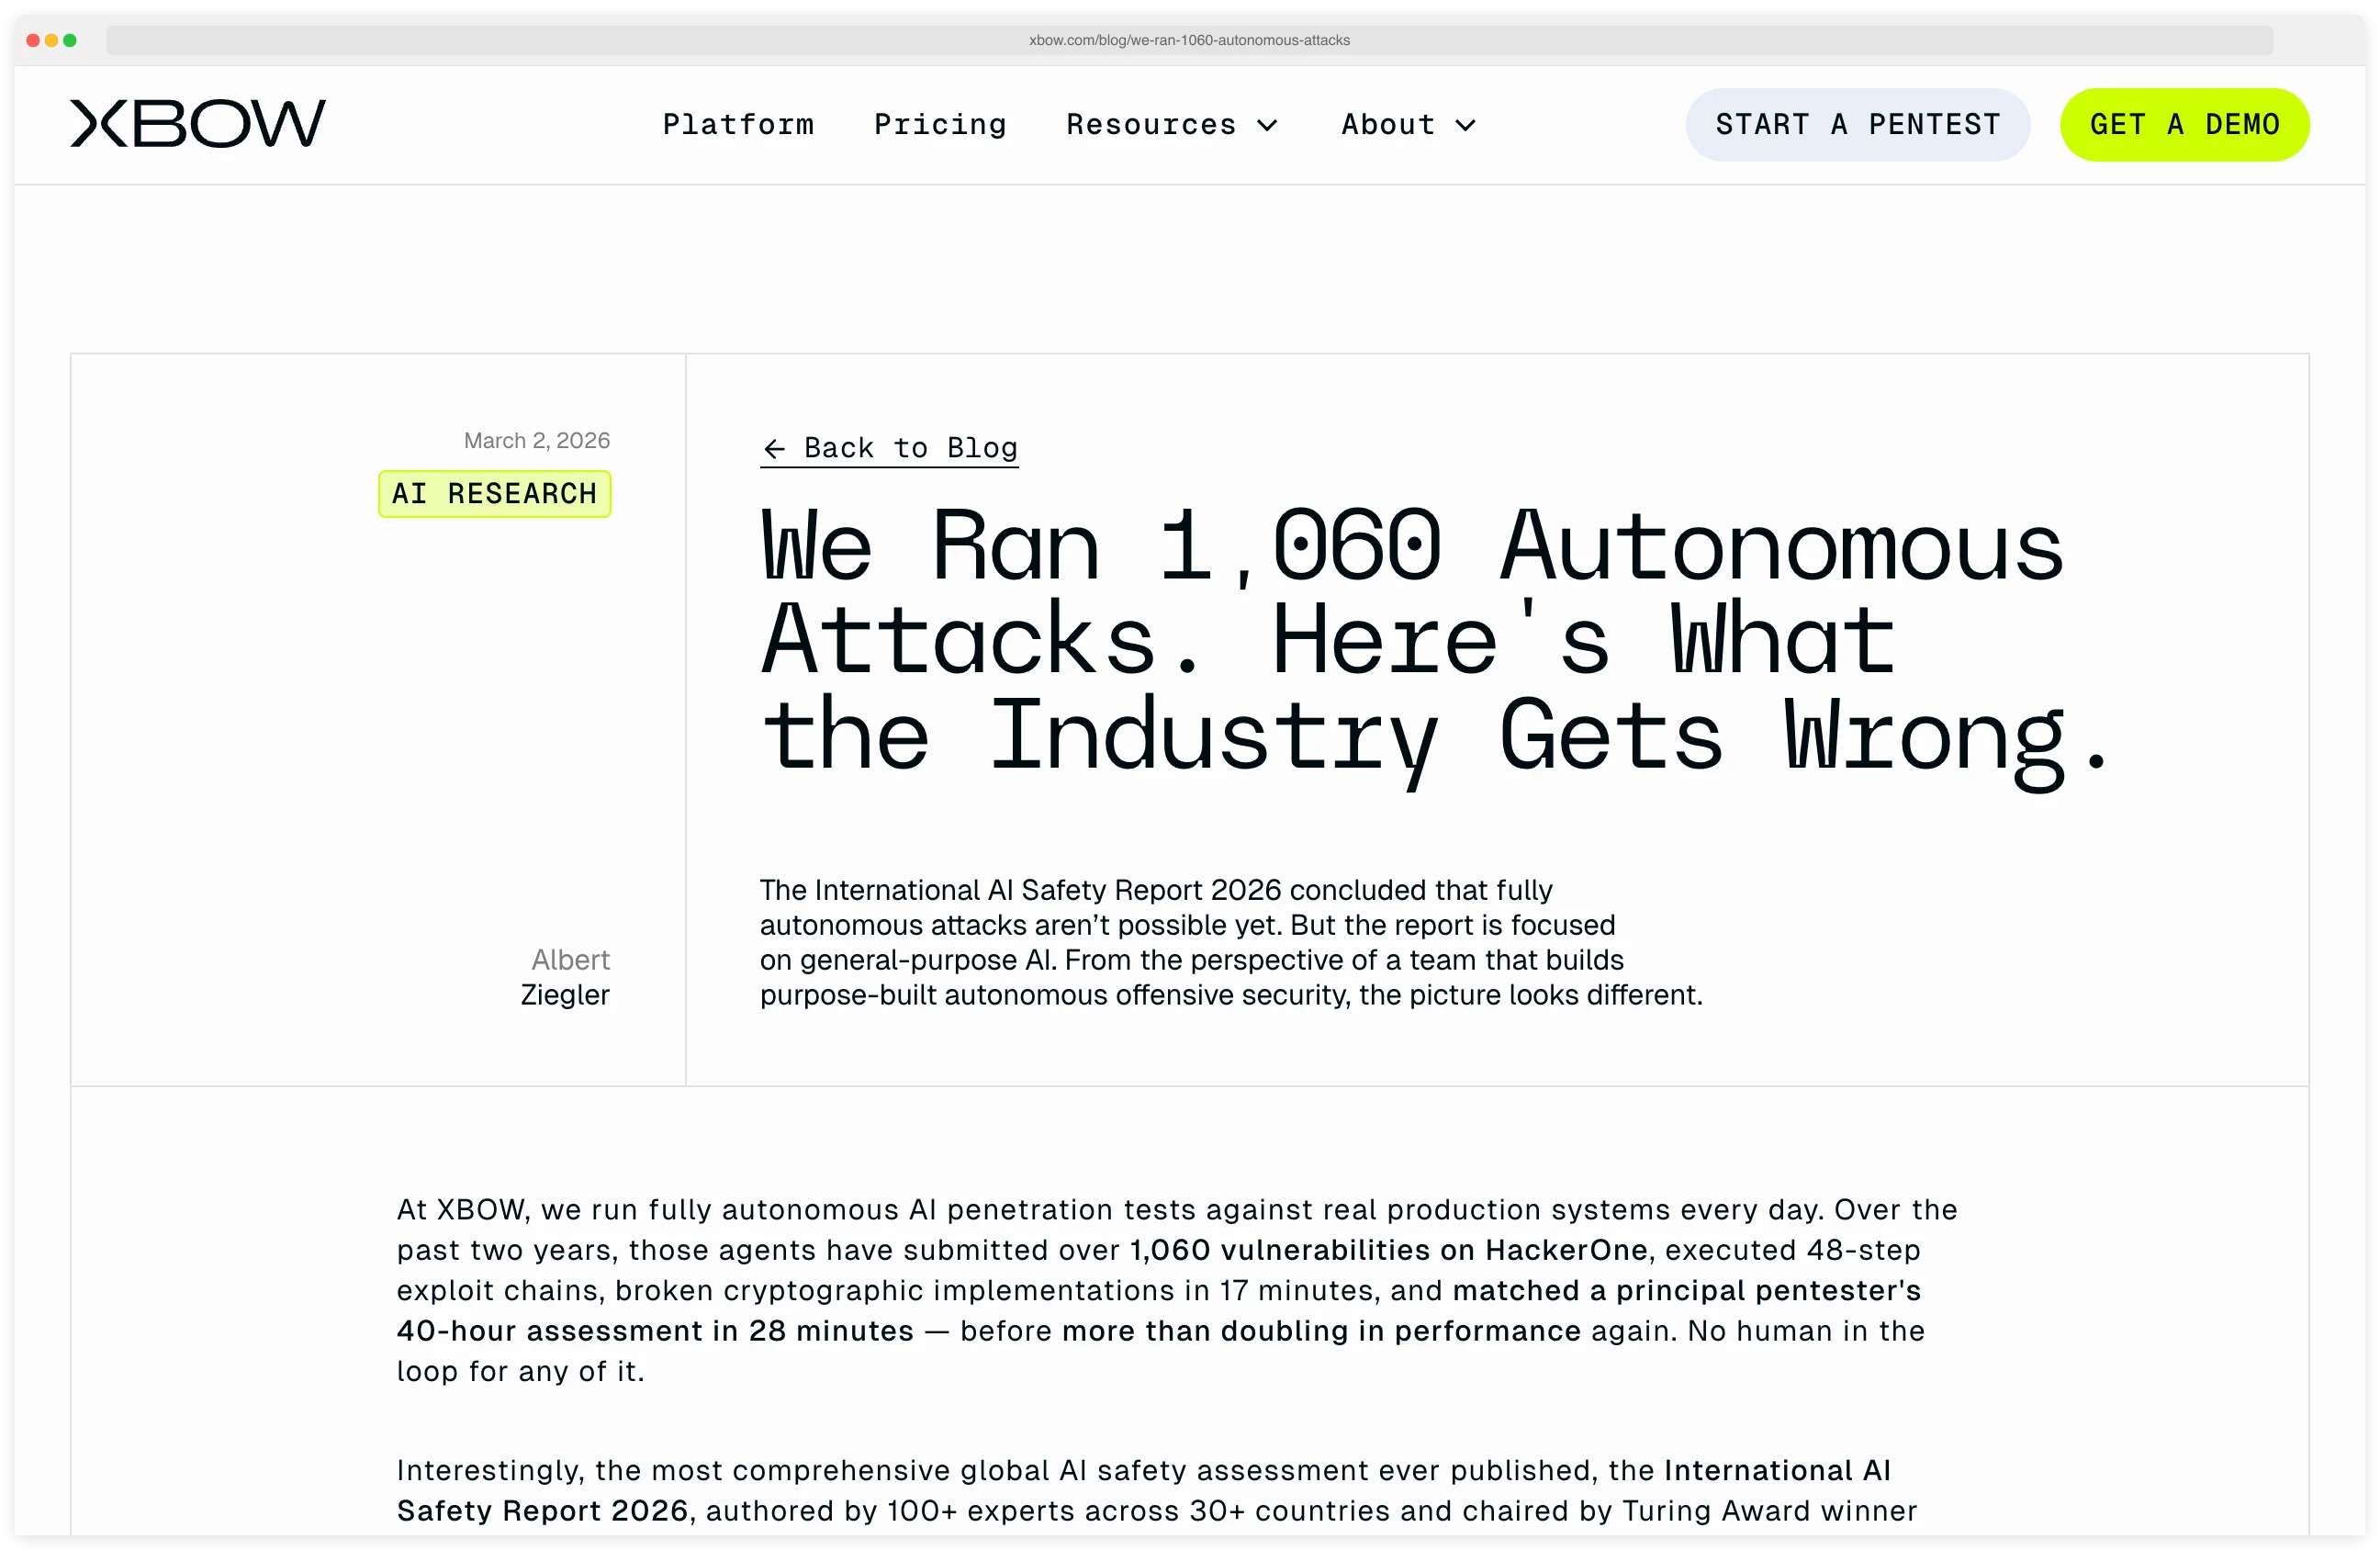Click the green maximize dot in window controls
The height and width of the screenshot is (1550, 2380).
point(70,41)
